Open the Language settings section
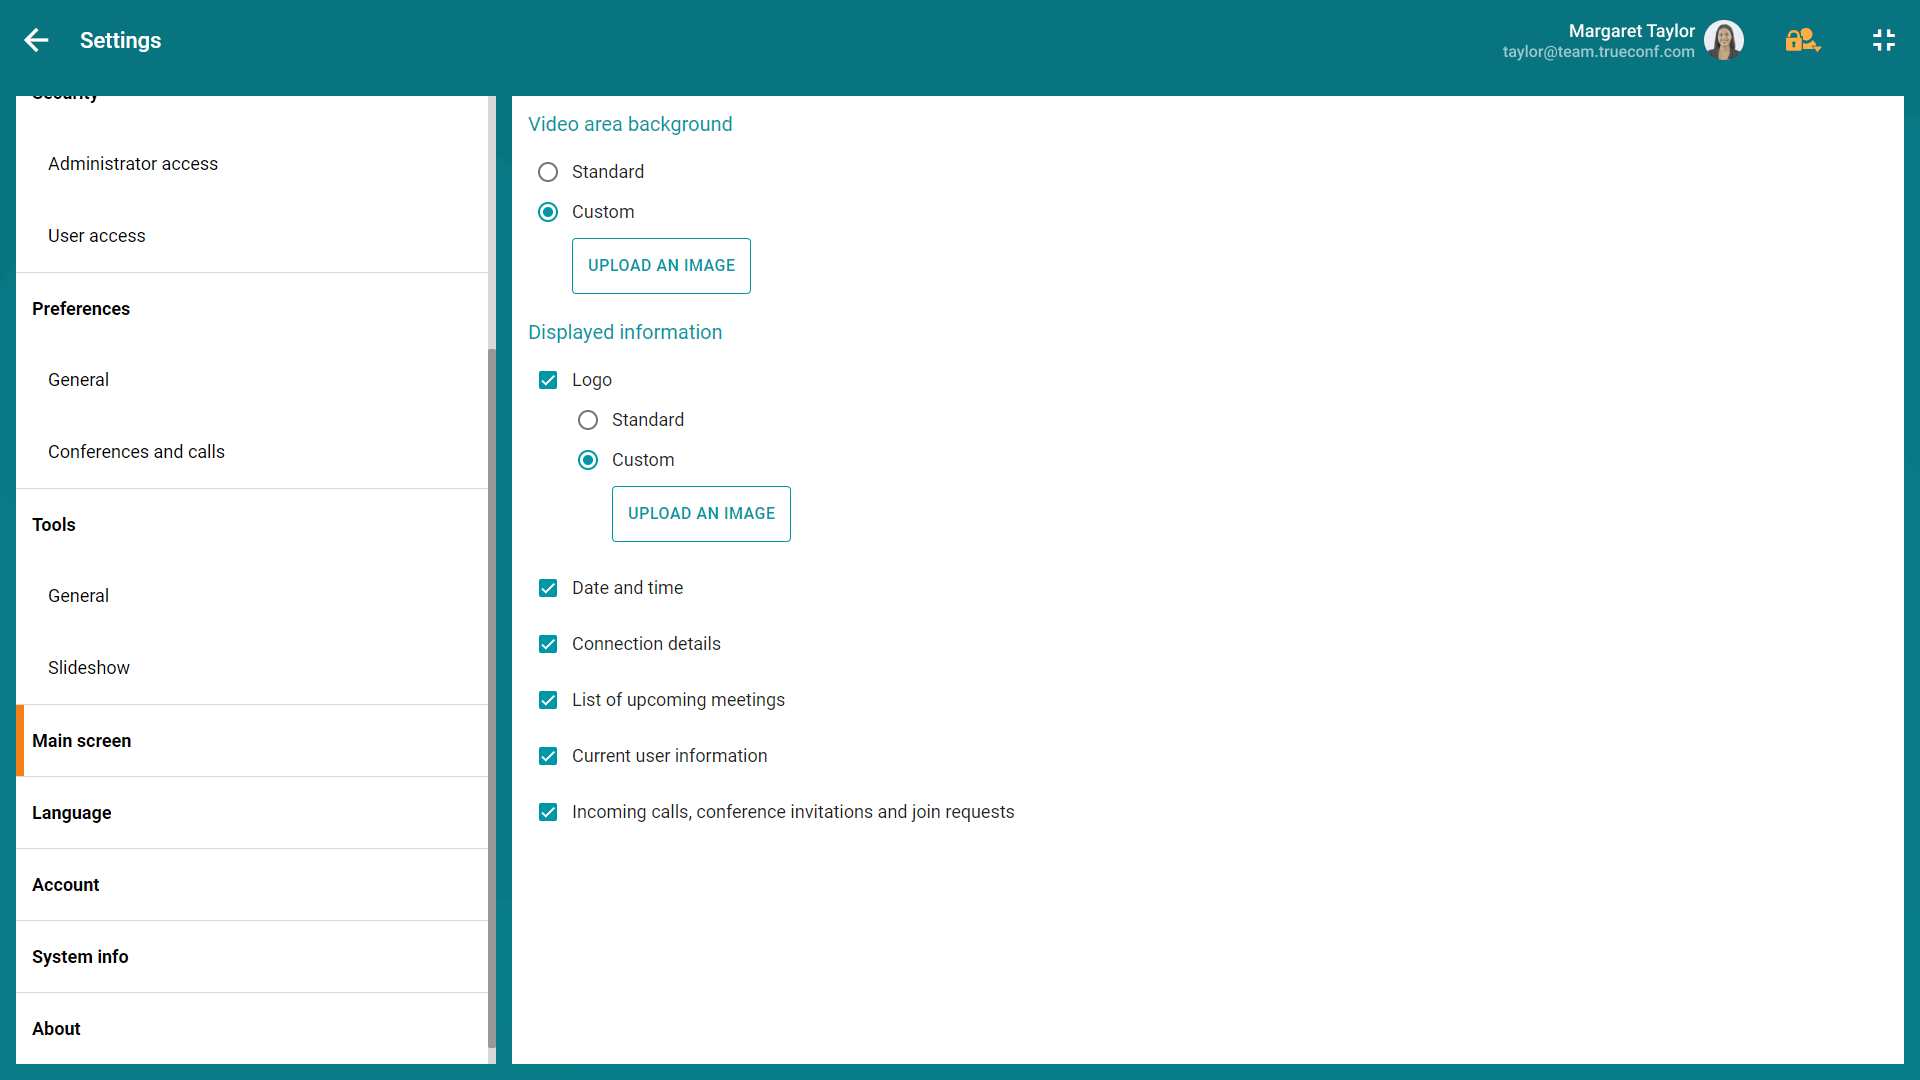Screen dimensions: 1920x1080 click(x=72, y=813)
